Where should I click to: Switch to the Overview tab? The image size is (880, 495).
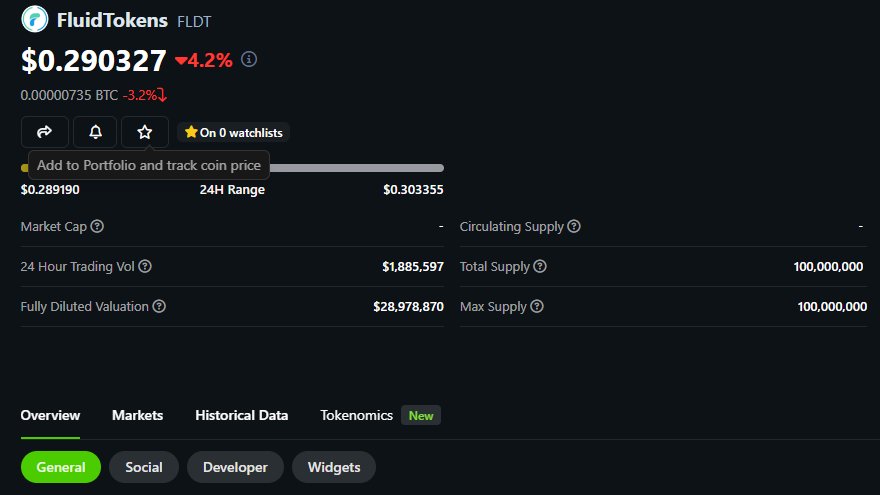coord(51,415)
